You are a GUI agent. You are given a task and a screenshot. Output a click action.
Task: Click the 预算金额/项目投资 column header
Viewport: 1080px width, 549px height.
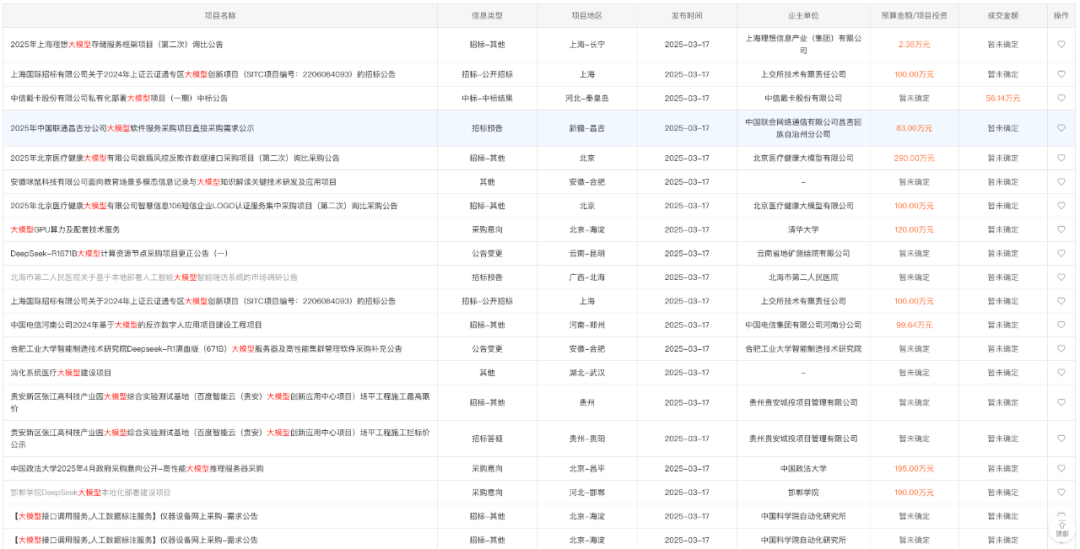[x=914, y=15]
